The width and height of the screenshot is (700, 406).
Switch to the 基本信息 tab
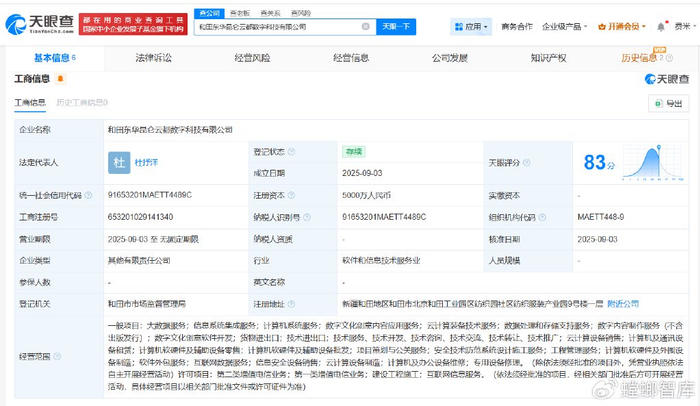coord(55,58)
